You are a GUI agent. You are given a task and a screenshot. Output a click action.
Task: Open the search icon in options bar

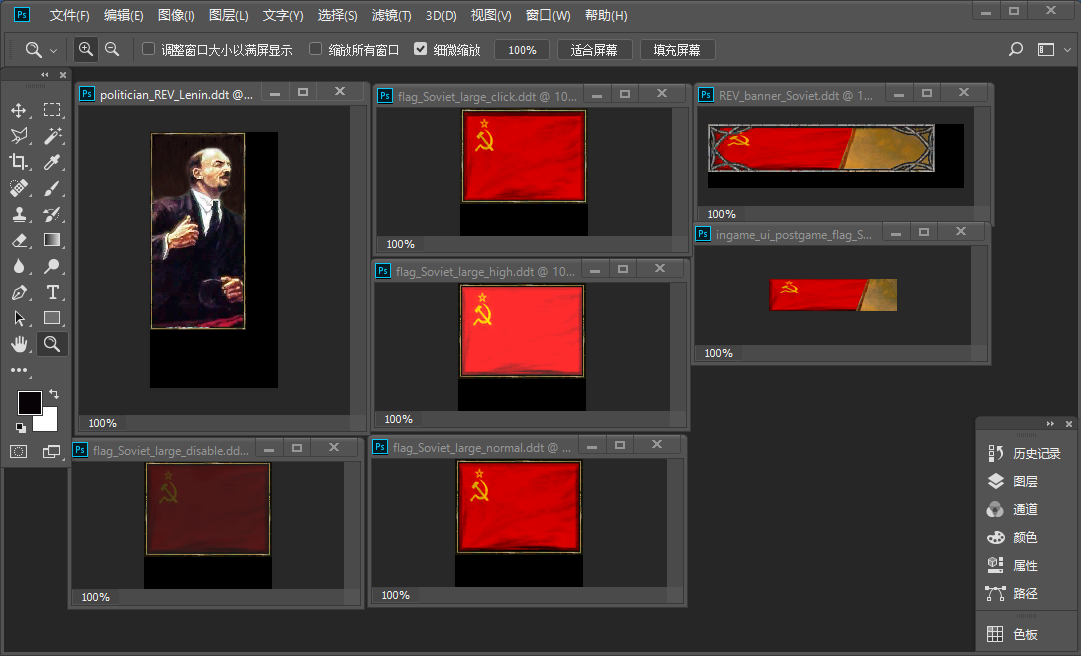pos(1016,50)
